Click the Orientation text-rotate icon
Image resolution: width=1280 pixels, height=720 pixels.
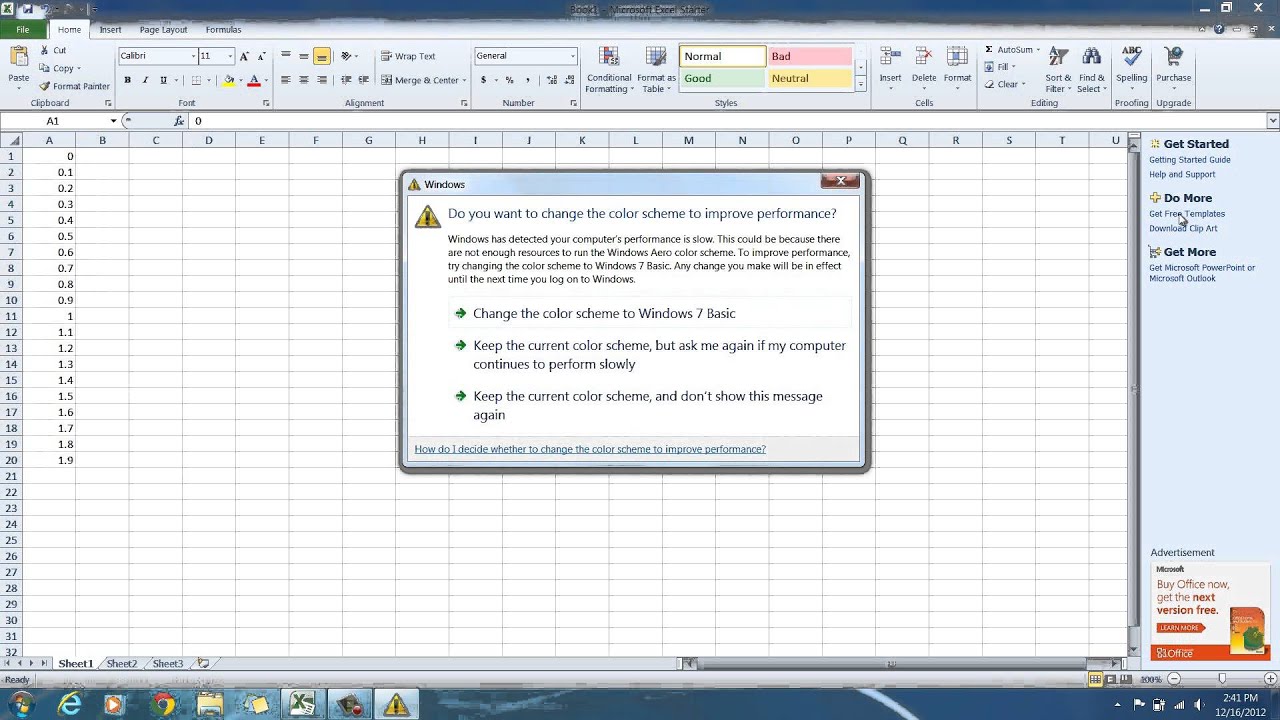(347, 56)
